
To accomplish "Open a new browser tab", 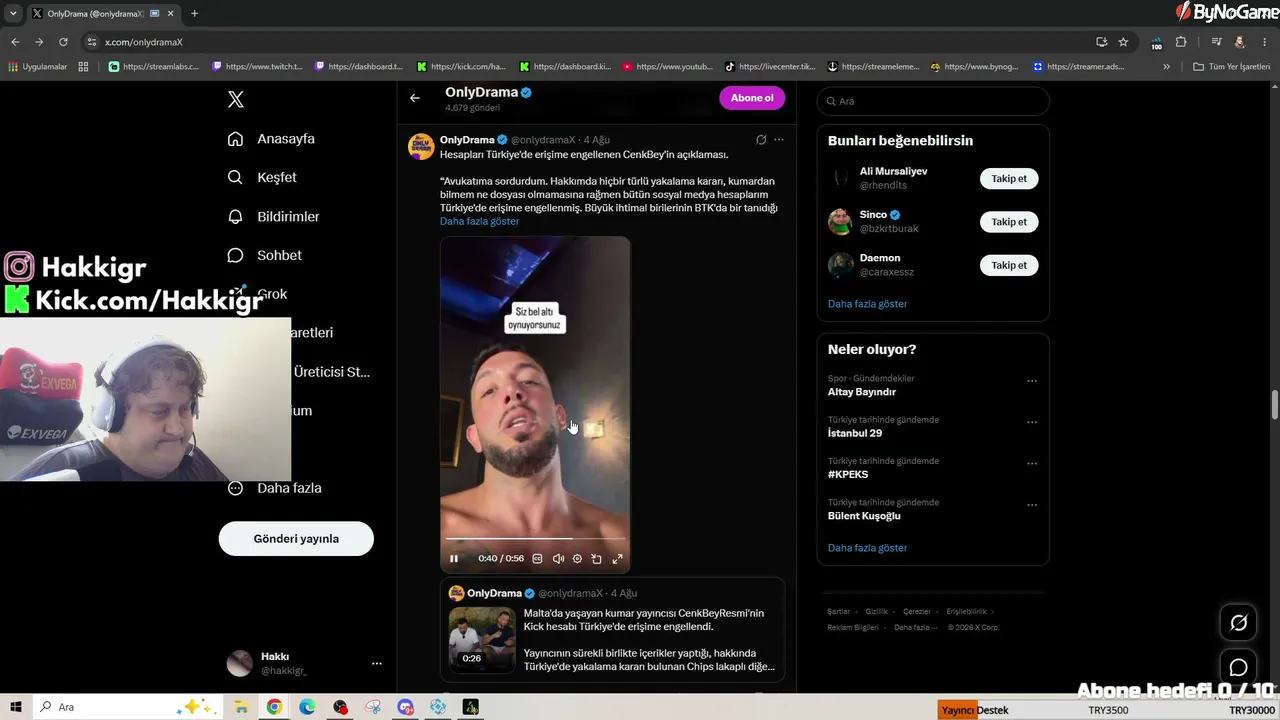I will pos(194,14).
